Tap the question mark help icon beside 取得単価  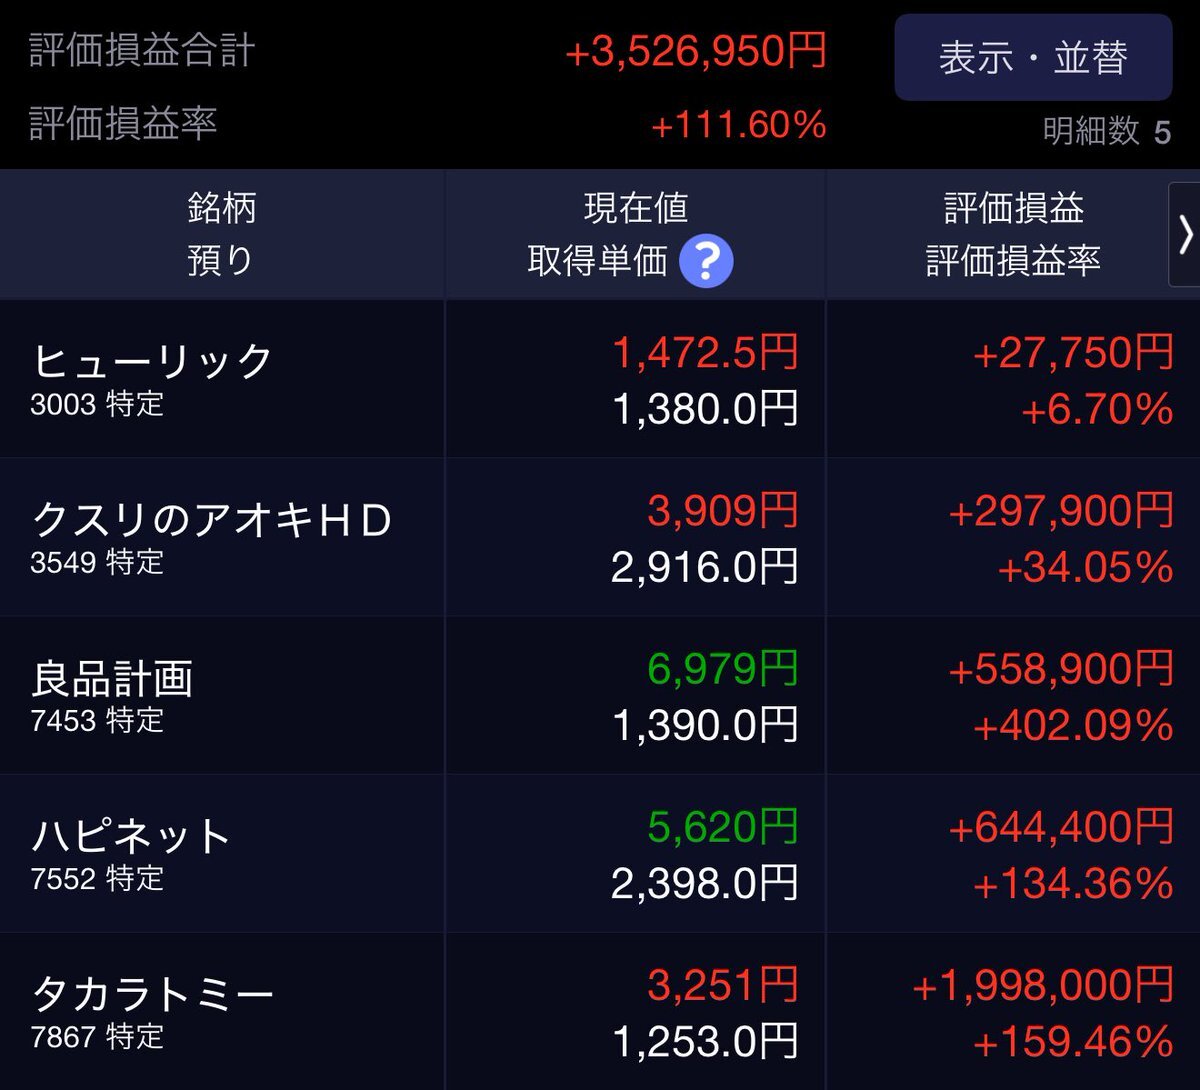[706, 262]
